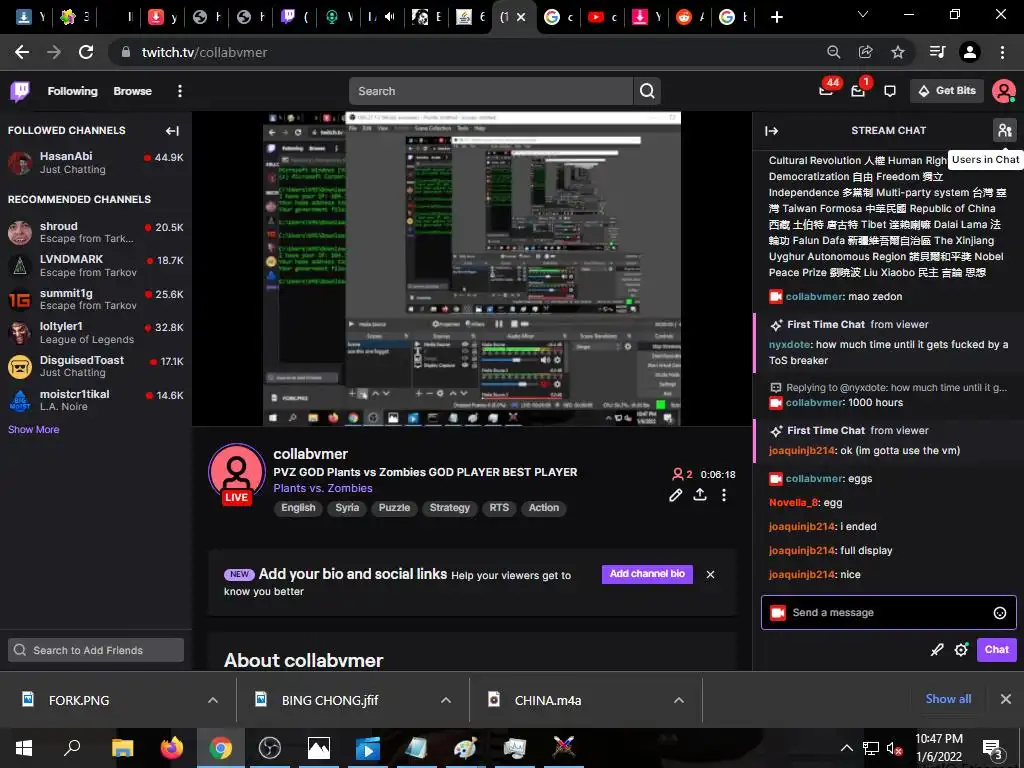
Task: Click Search to Add Friends field
Action: click(96, 650)
